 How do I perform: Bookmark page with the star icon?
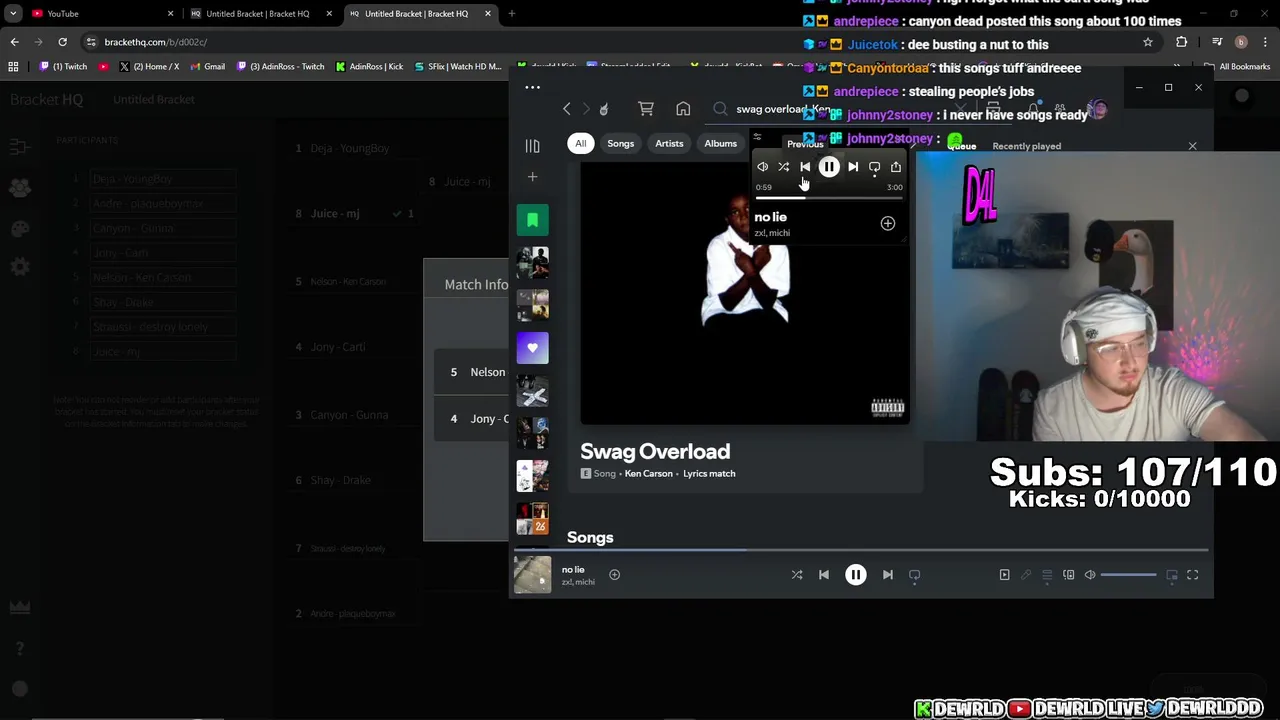[1148, 42]
